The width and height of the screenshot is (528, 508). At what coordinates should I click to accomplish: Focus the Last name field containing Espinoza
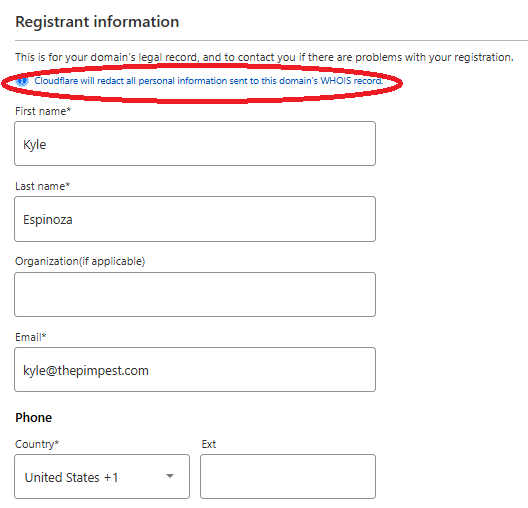point(195,219)
